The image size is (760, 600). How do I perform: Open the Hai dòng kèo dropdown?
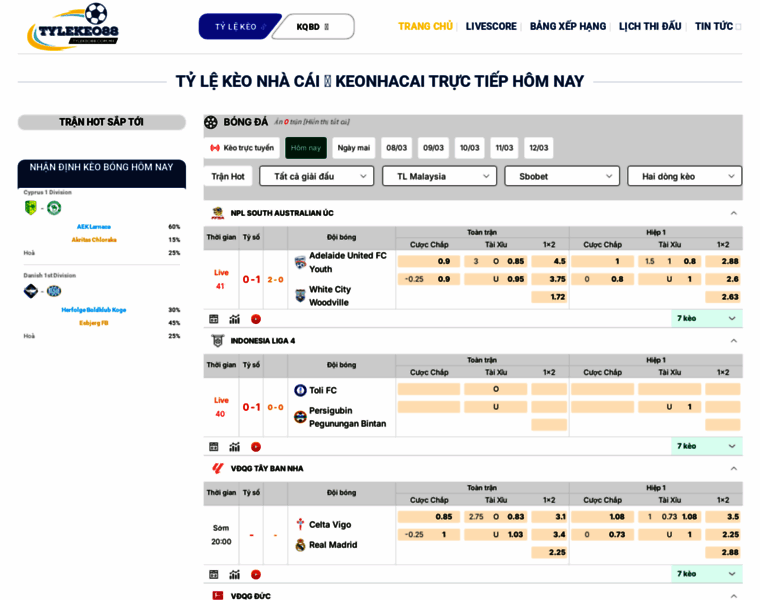pos(684,176)
